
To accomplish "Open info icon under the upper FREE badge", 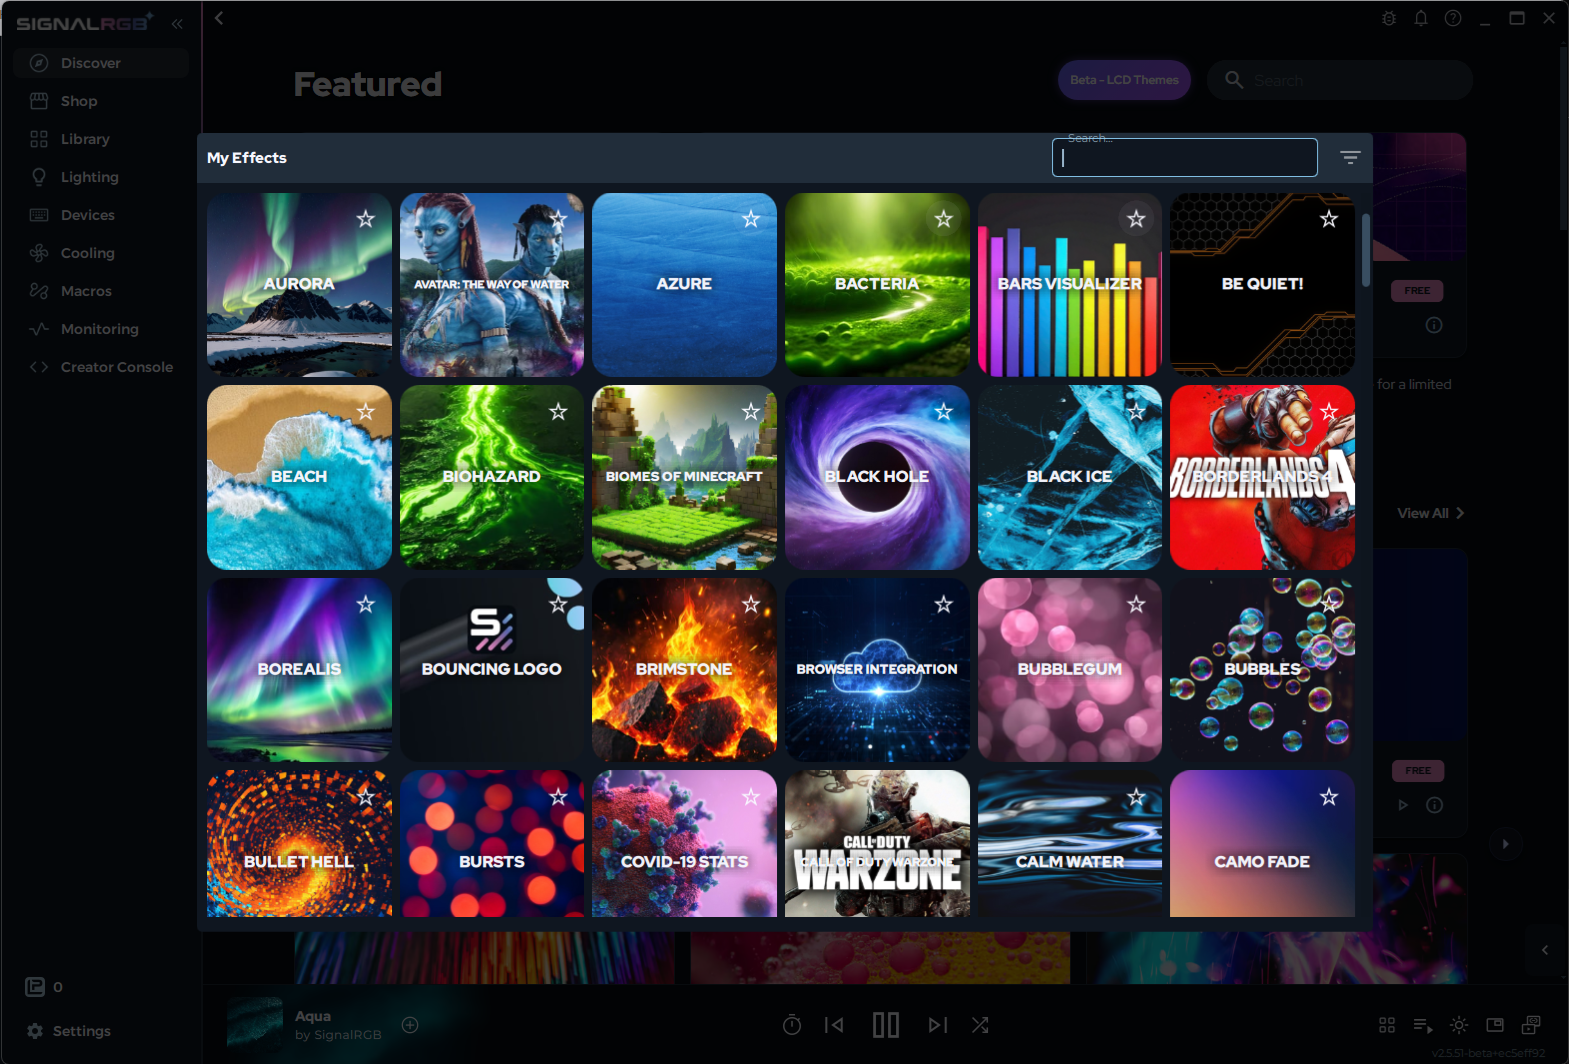I will [x=1434, y=325].
